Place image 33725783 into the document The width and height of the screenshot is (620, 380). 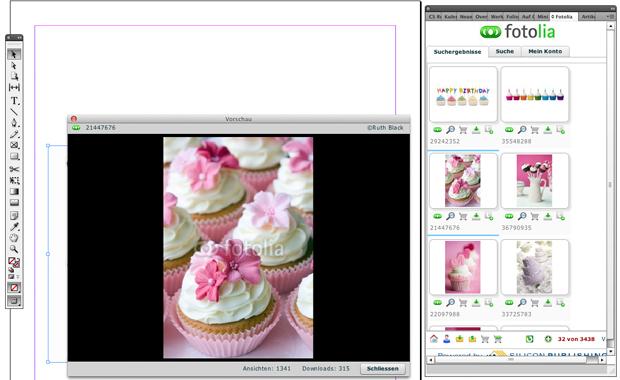pos(561,303)
